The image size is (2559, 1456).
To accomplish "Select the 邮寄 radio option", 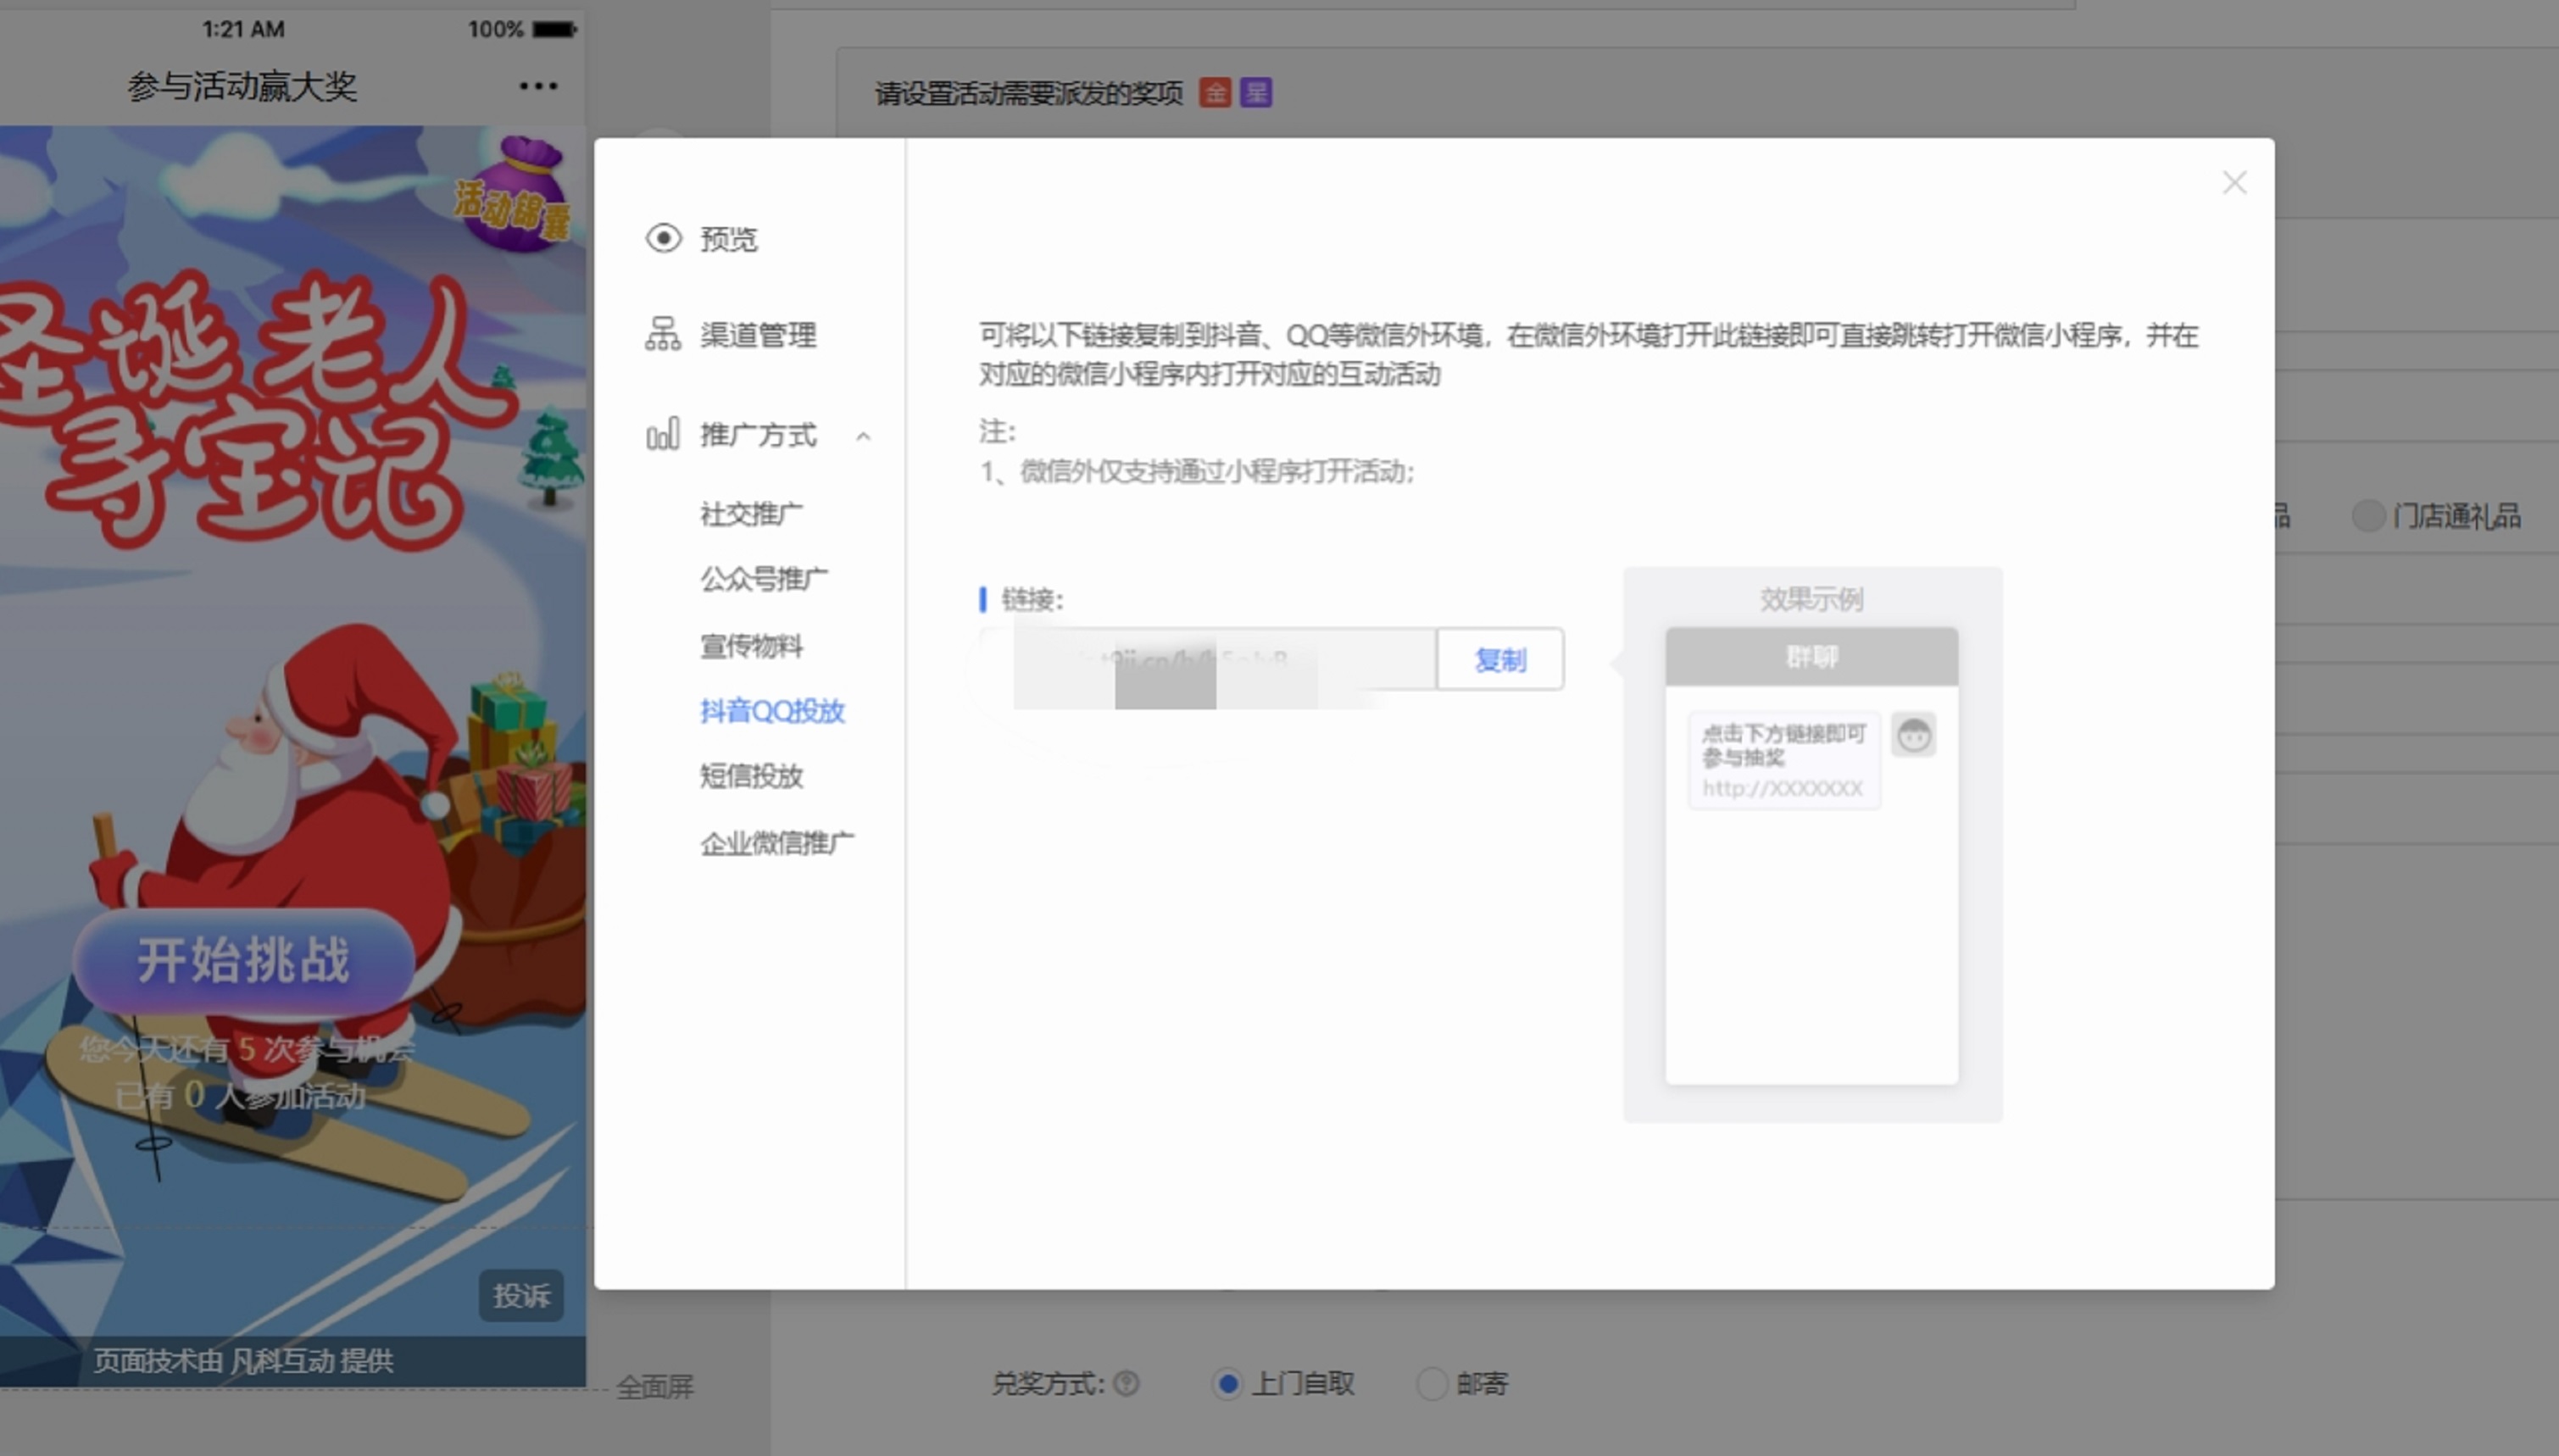I will [x=1432, y=1384].
